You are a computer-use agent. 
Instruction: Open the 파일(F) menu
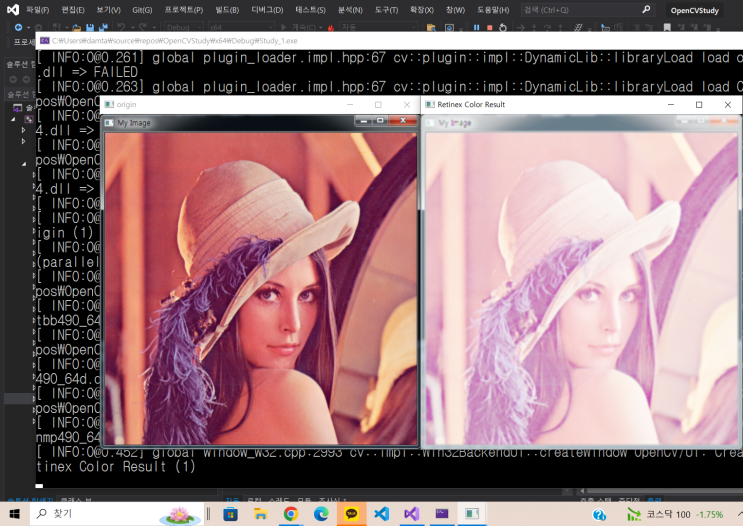click(37, 9)
